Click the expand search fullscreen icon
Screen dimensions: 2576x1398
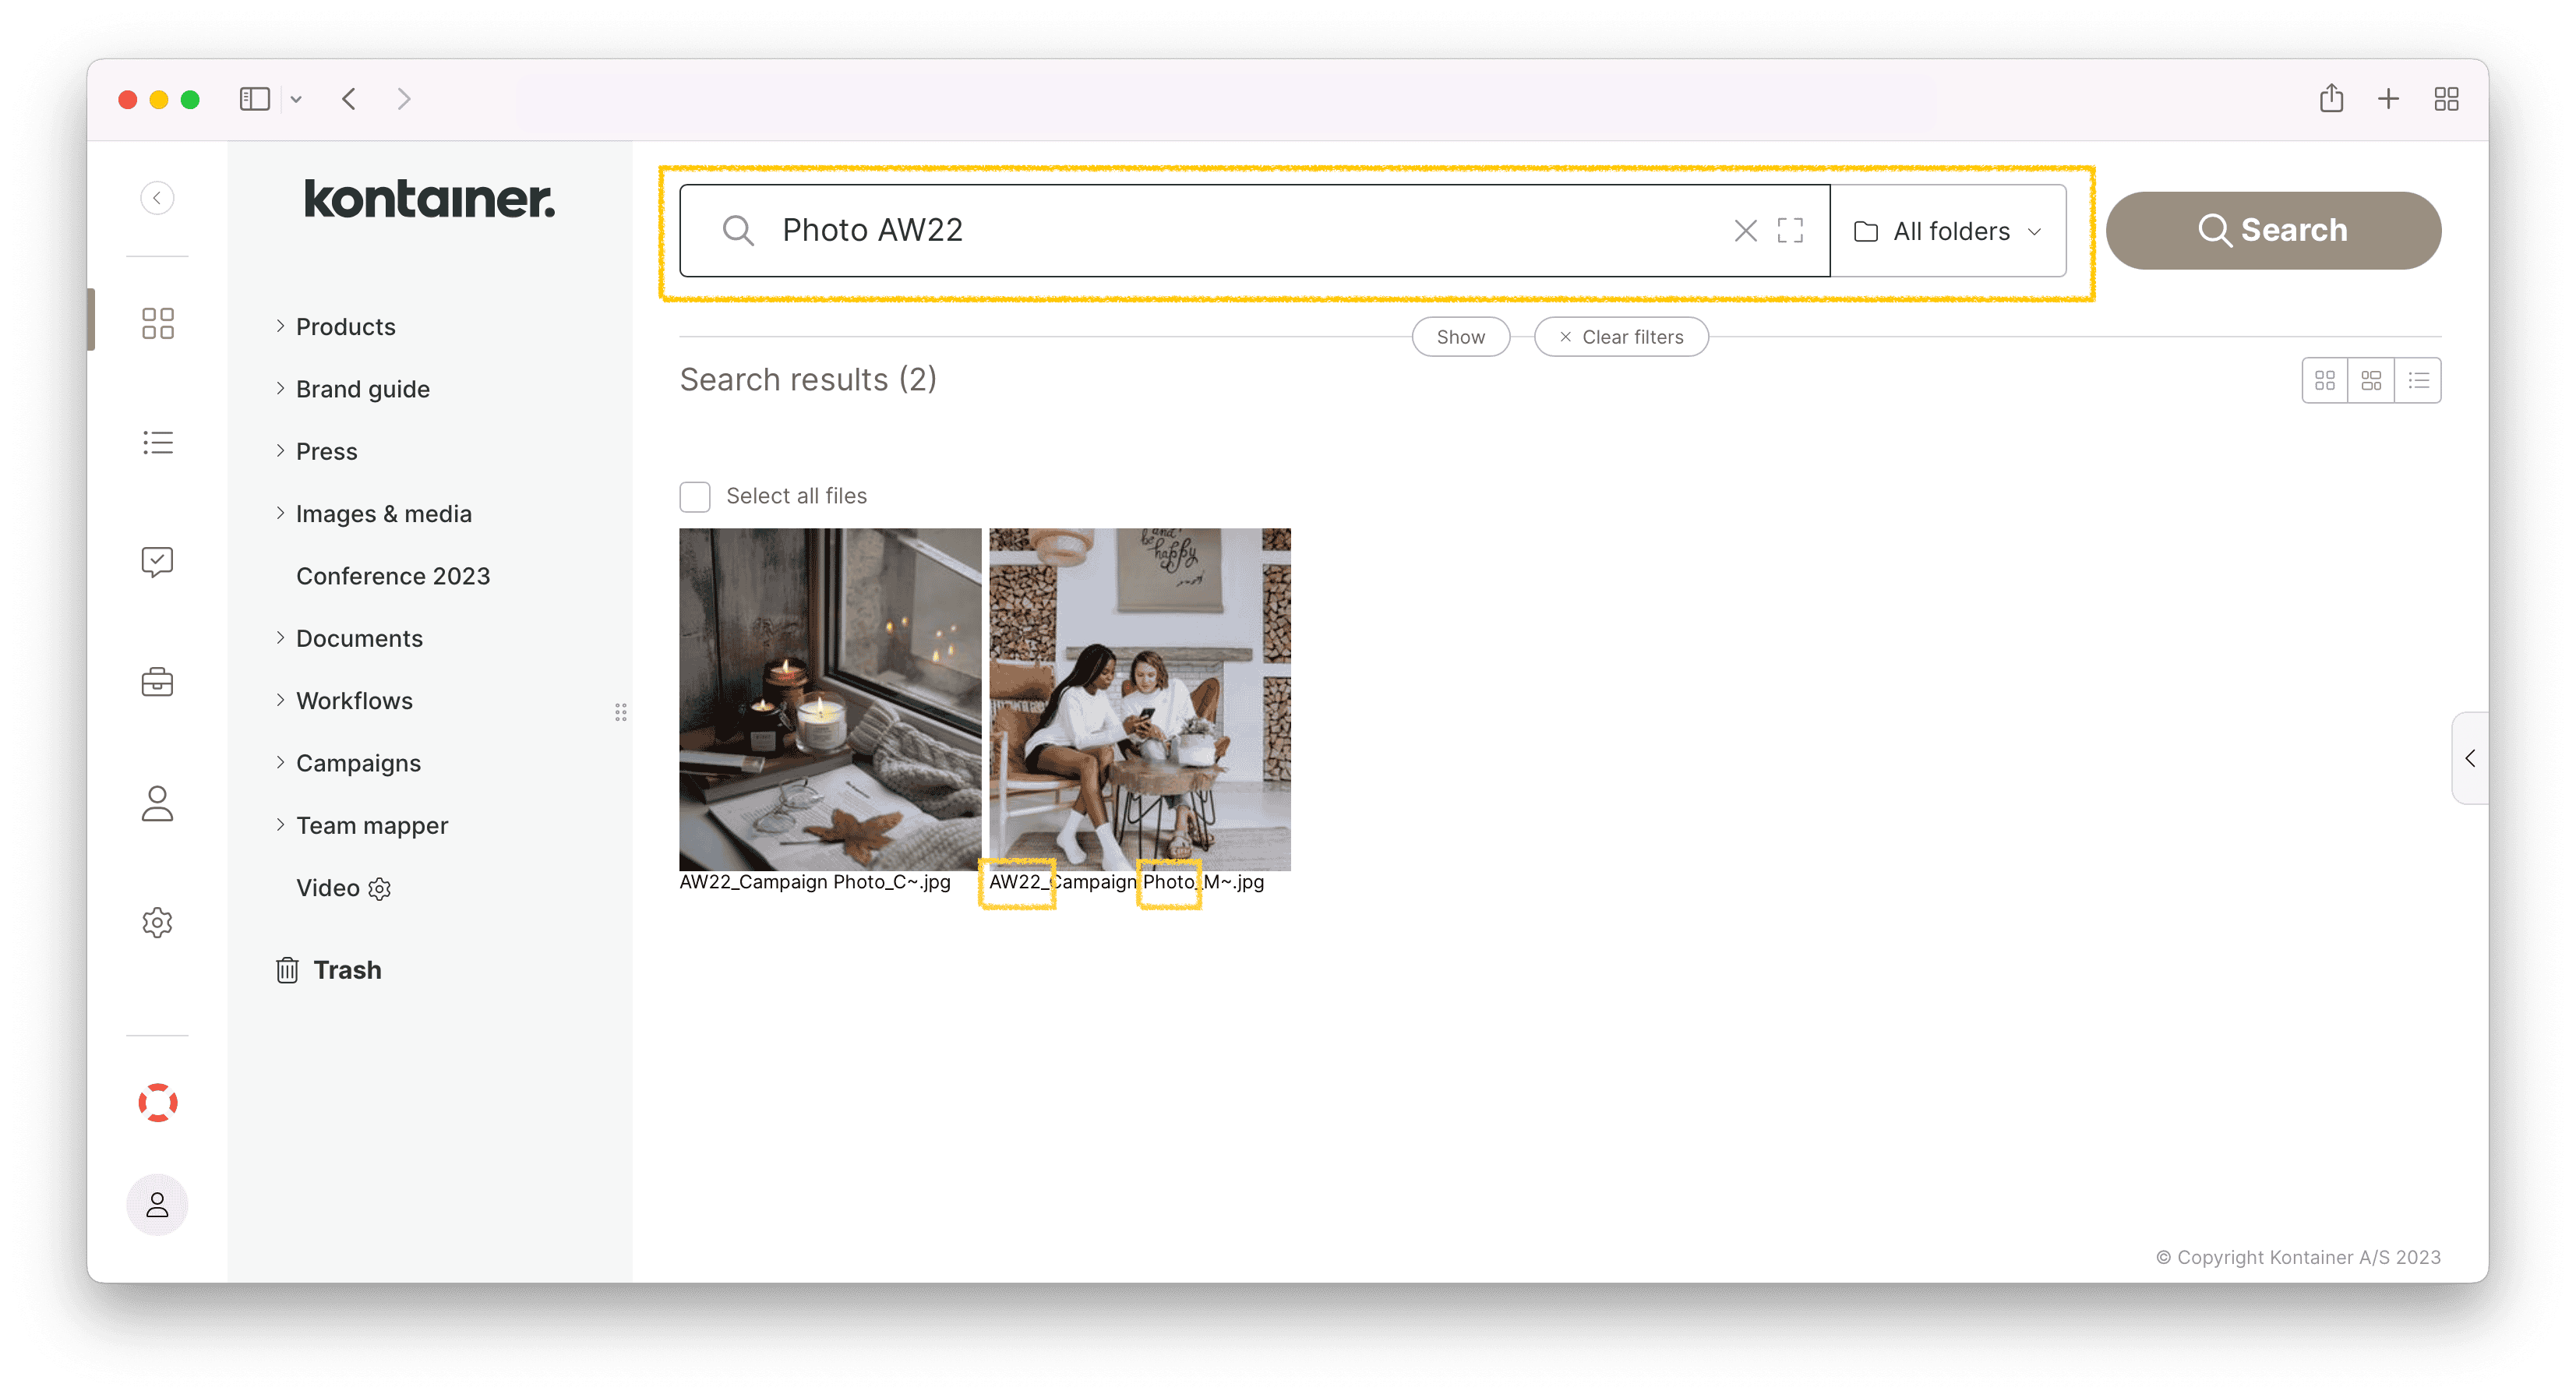pos(1790,231)
